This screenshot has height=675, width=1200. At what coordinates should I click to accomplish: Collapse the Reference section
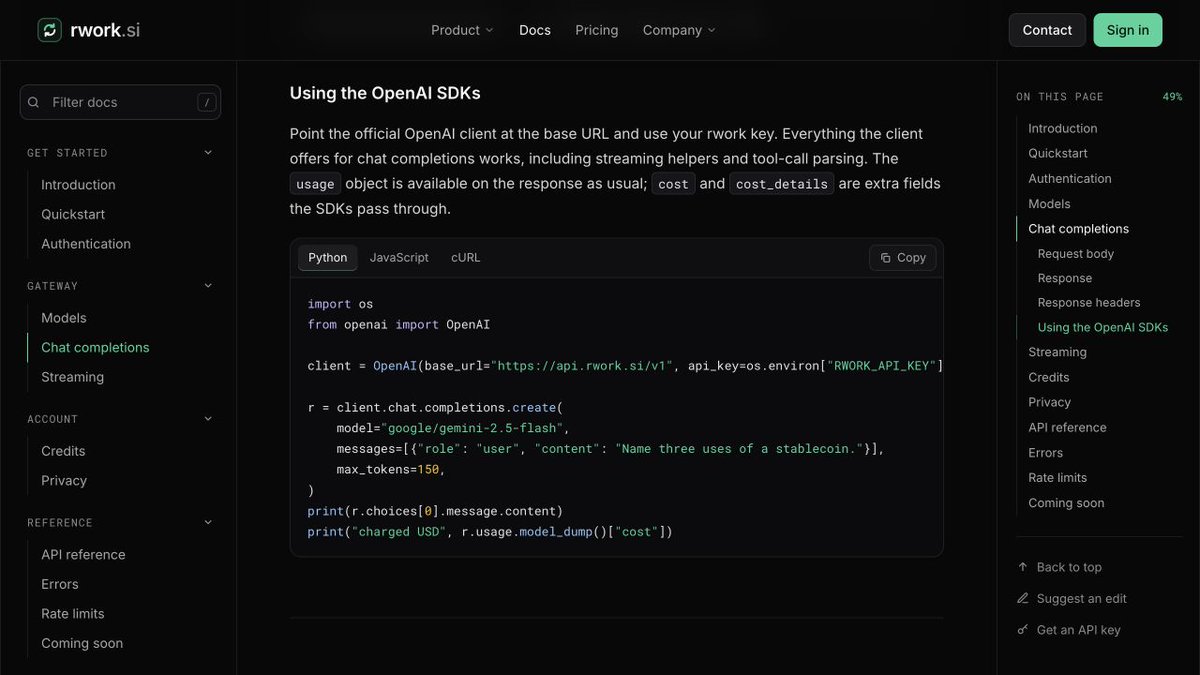click(x=208, y=522)
